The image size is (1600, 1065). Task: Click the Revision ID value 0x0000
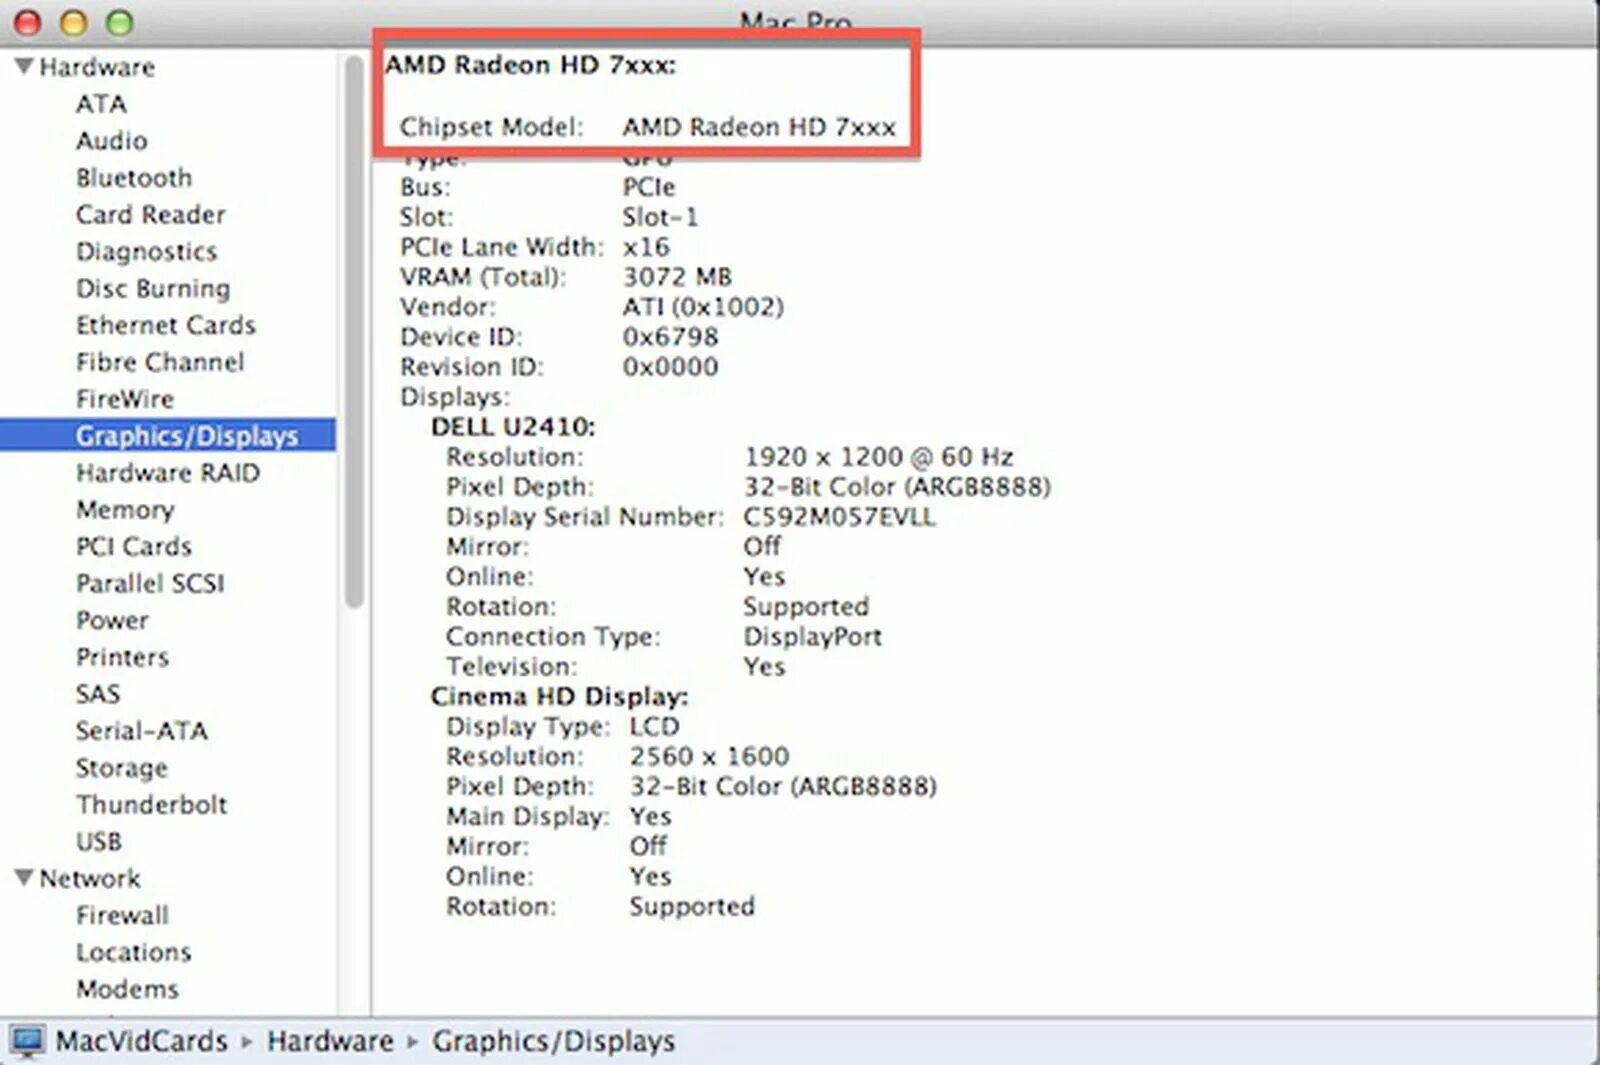tap(670, 367)
